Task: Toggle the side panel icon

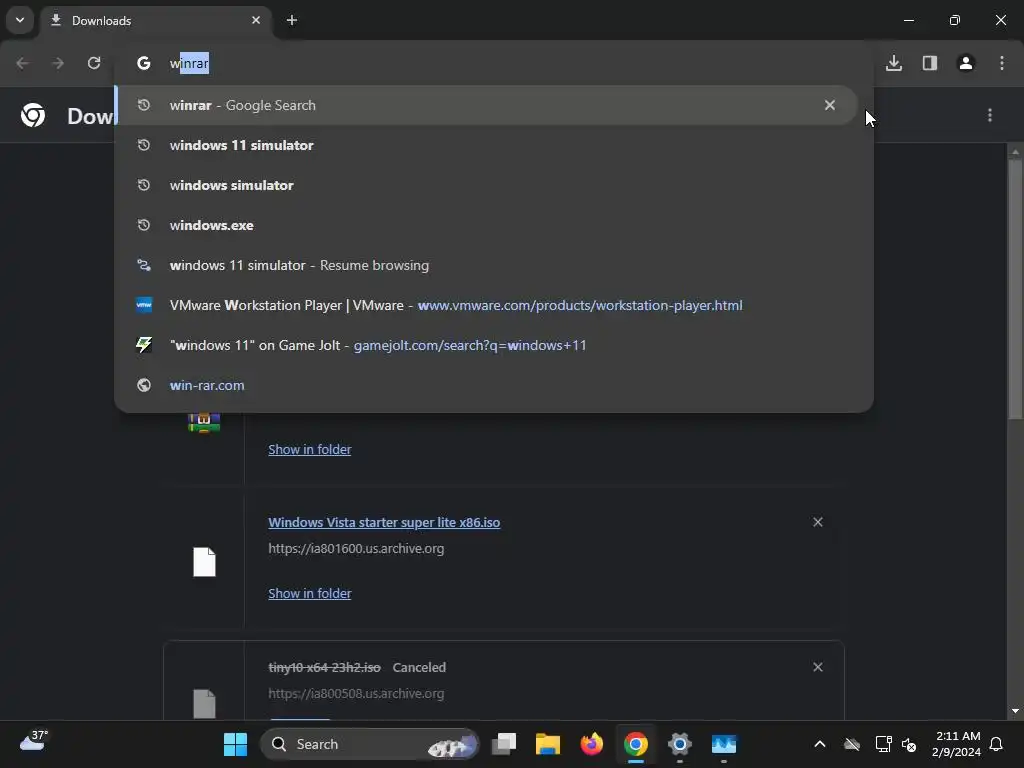Action: coord(930,63)
